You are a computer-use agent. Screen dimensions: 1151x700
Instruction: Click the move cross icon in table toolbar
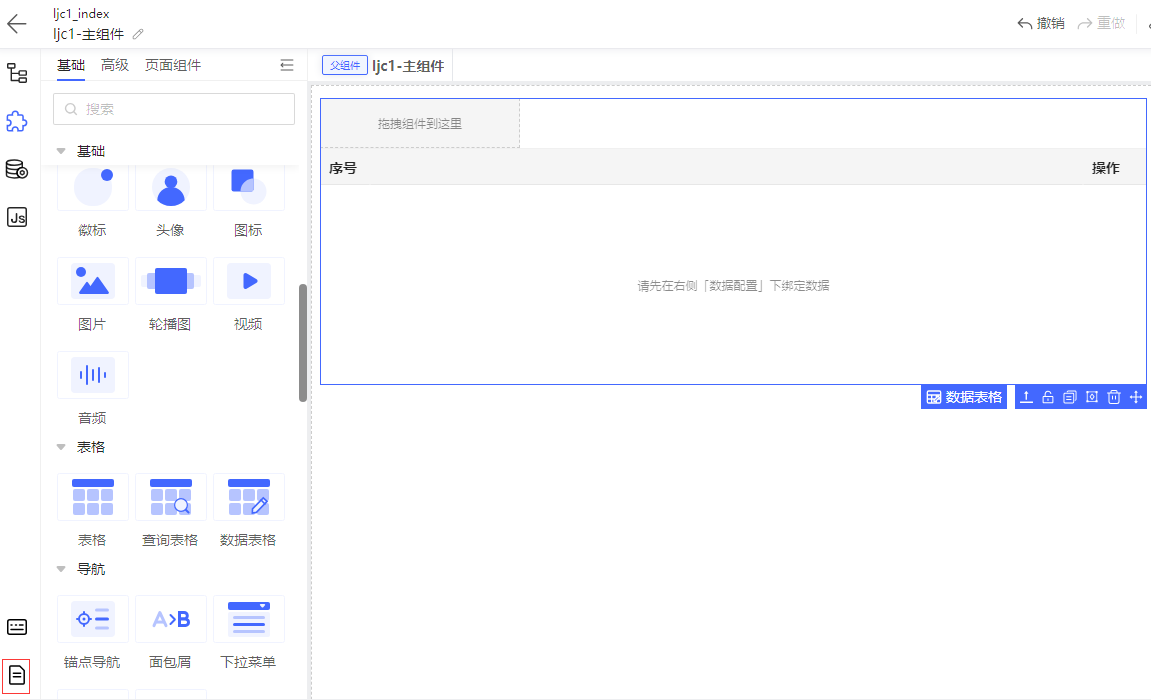(1136, 397)
